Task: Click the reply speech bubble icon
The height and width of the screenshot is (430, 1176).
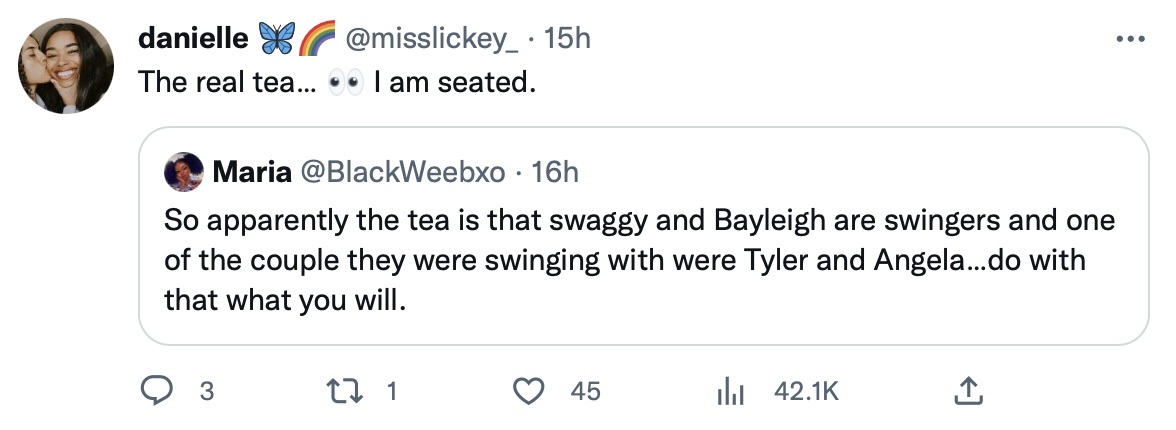Action: coord(155,392)
